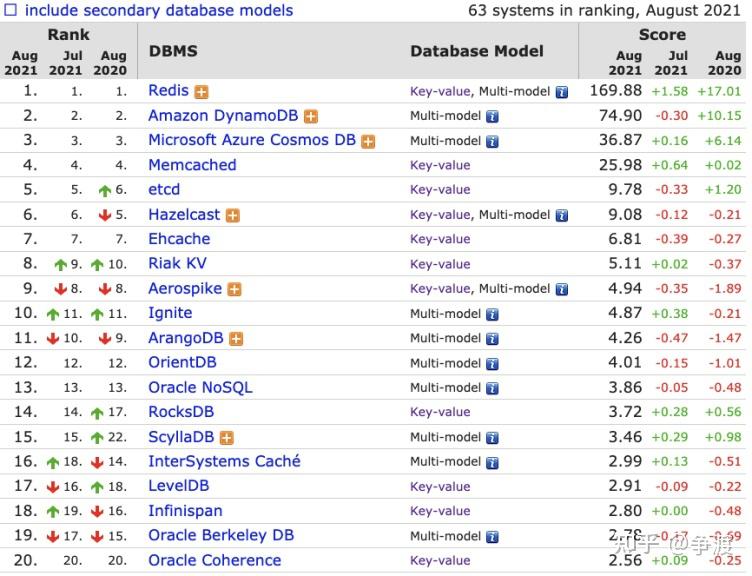Click the plus icon beside ScyllaDB
This screenshot has width=752, height=576.
point(226,438)
